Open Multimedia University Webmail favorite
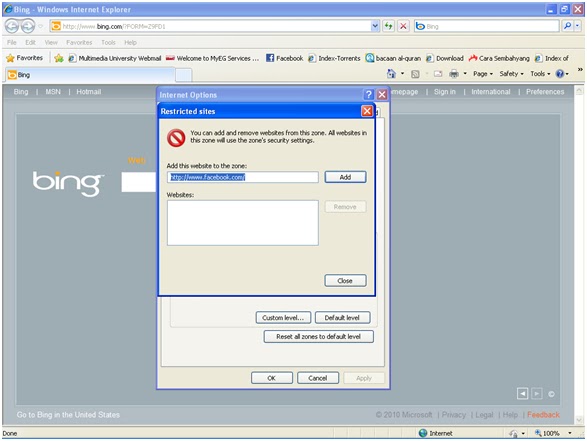Screen dimensions: 587x441 click(115, 58)
